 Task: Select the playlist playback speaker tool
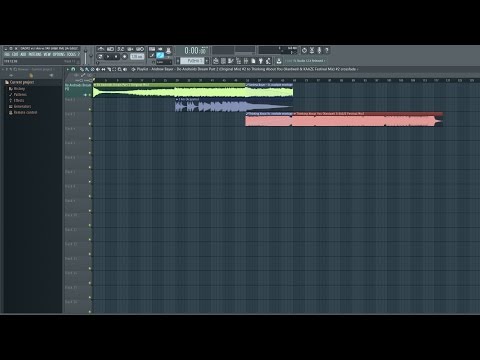(x=125, y=69)
